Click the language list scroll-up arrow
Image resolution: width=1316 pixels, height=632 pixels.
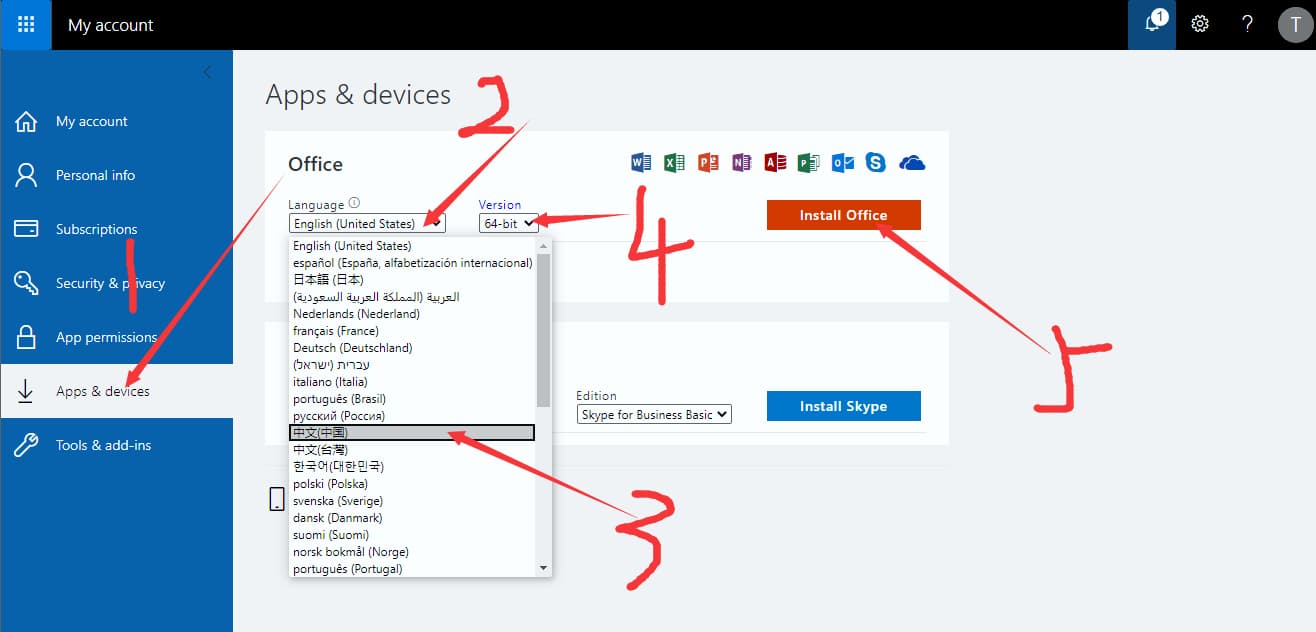click(x=544, y=245)
